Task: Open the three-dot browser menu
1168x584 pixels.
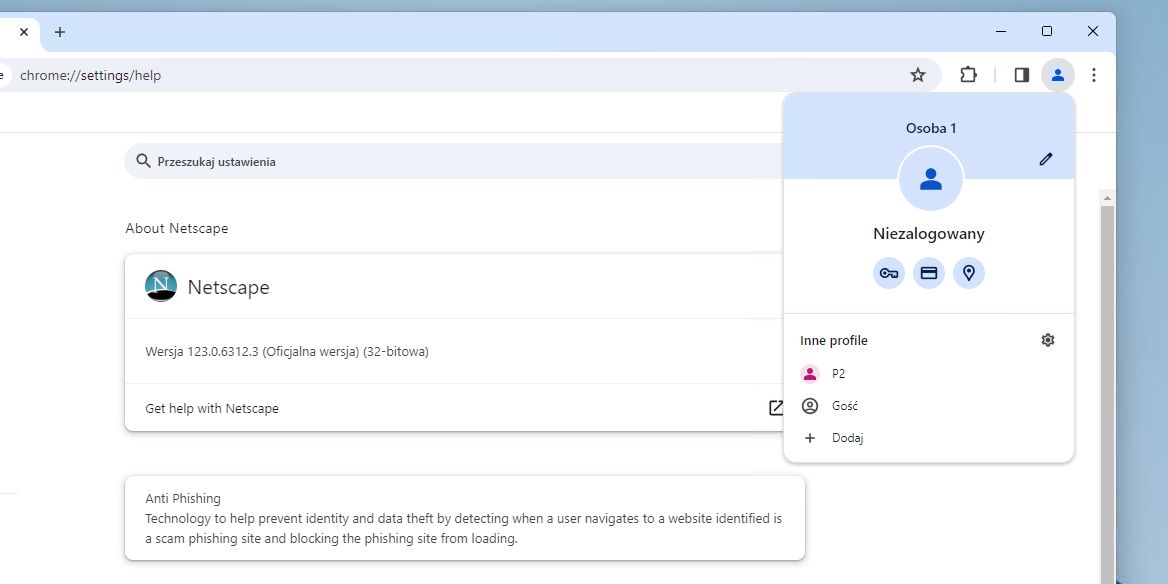Action: tap(1094, 75)
